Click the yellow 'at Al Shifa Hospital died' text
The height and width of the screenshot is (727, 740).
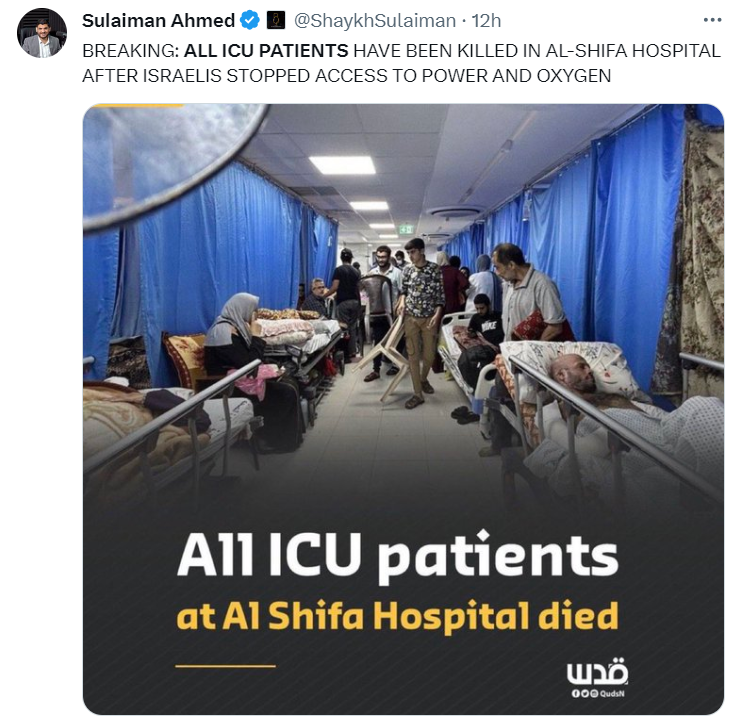coord(397,617)
